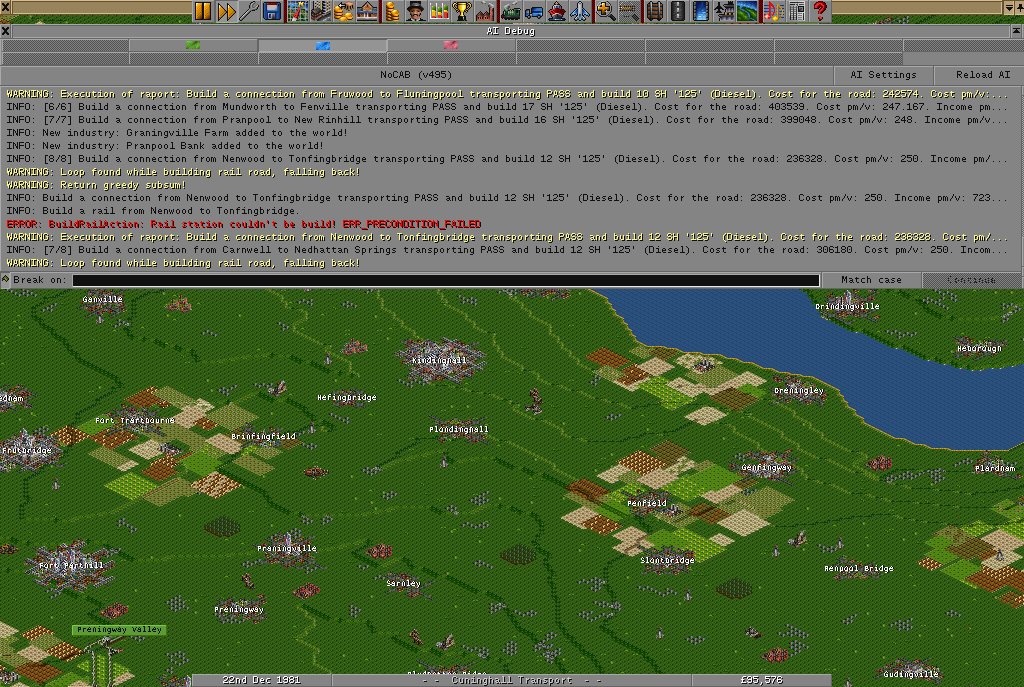Open the save game floppy icon

(272, 11)
